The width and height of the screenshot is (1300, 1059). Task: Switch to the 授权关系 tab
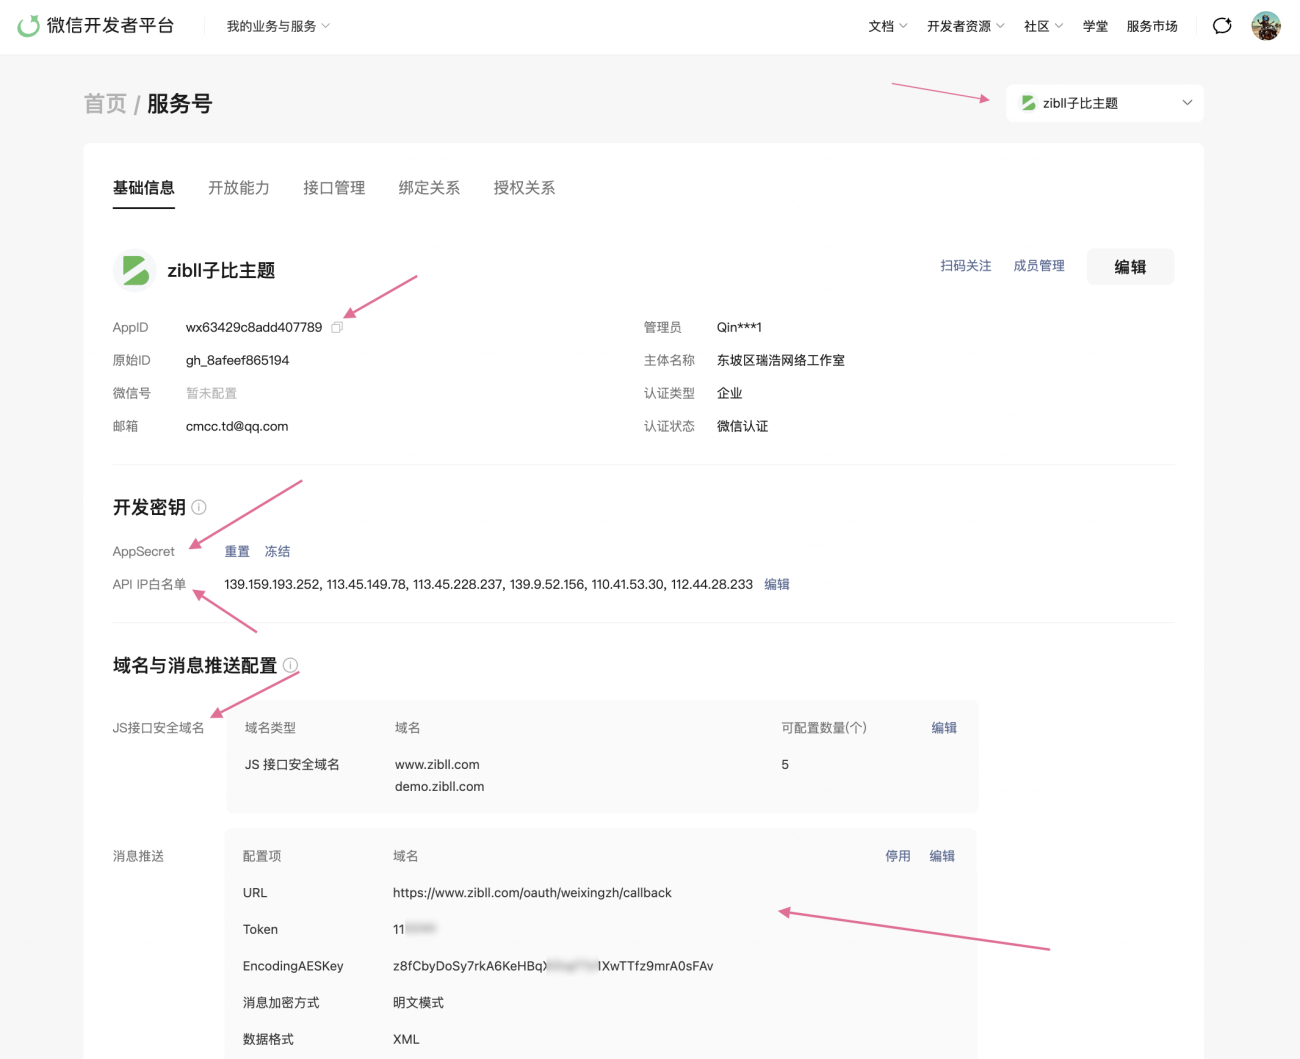point(523,187)
